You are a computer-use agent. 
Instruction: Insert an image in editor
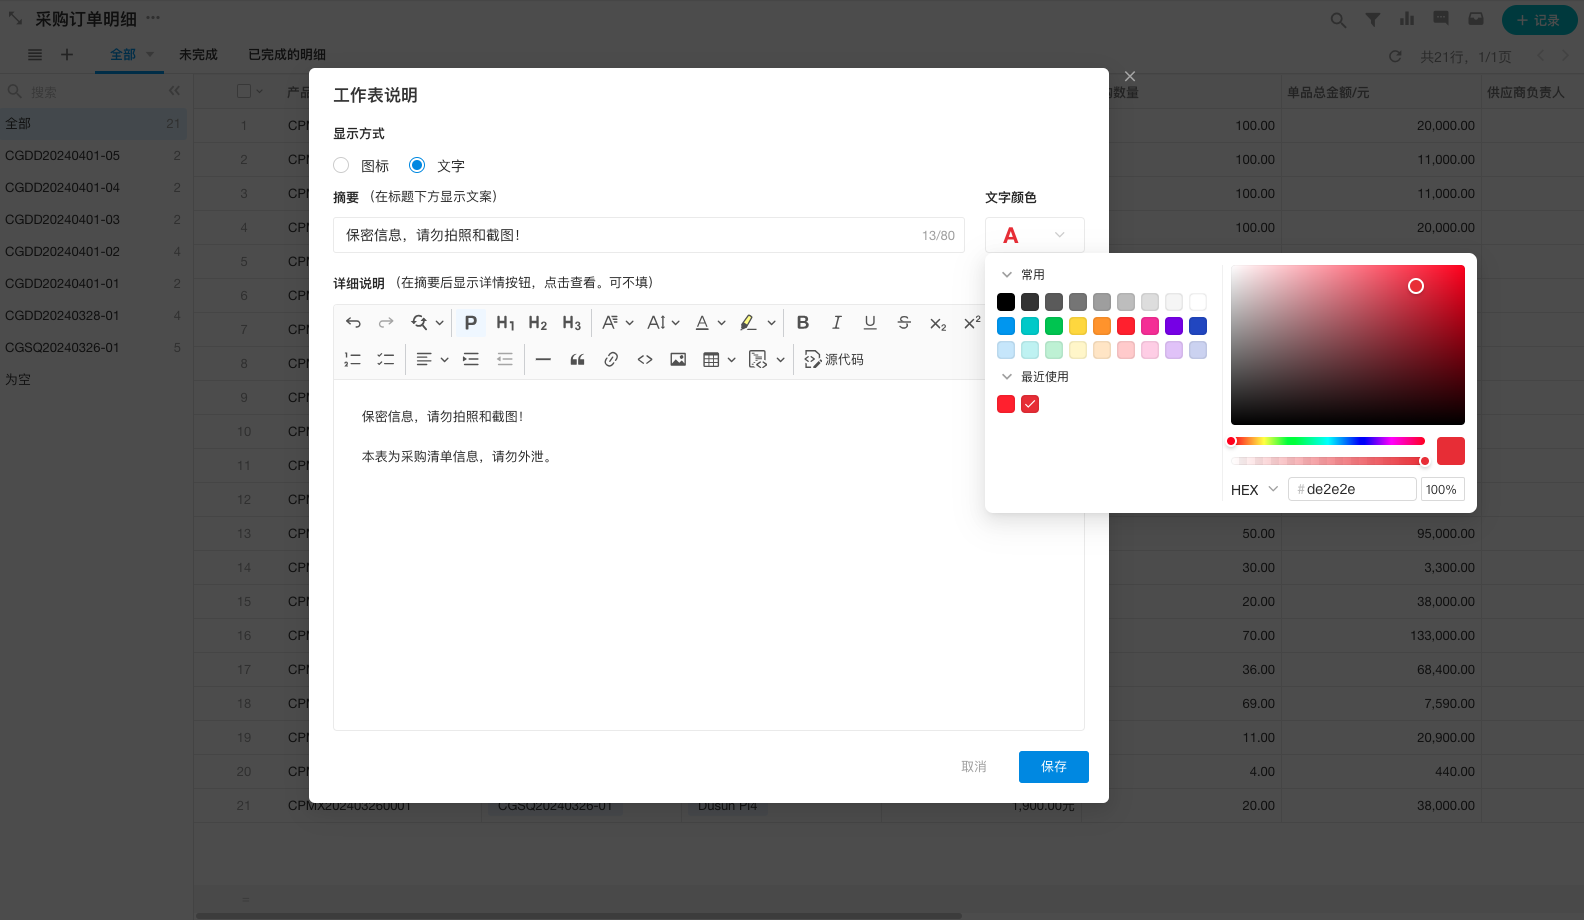[x=678, y=360]
